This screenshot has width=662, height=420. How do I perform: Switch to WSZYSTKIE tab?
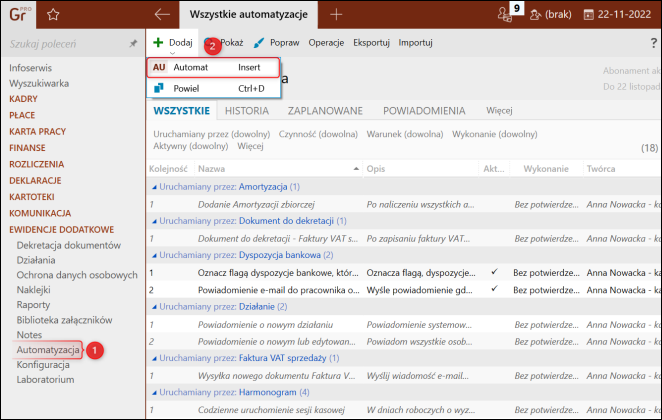coord(182,111)
